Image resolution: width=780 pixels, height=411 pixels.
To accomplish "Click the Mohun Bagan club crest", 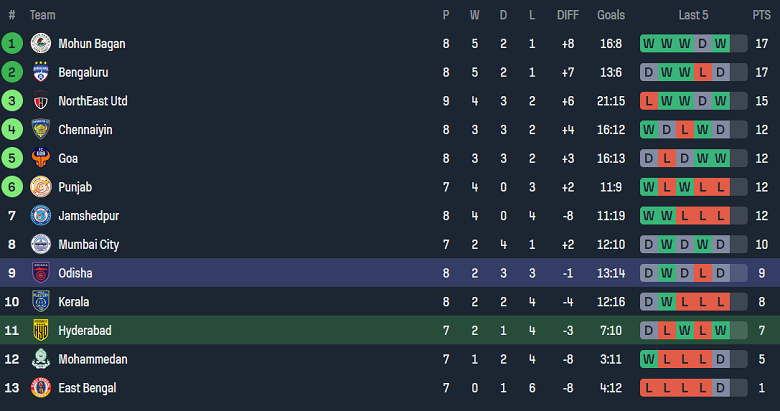I will click(x=41, y=44).
